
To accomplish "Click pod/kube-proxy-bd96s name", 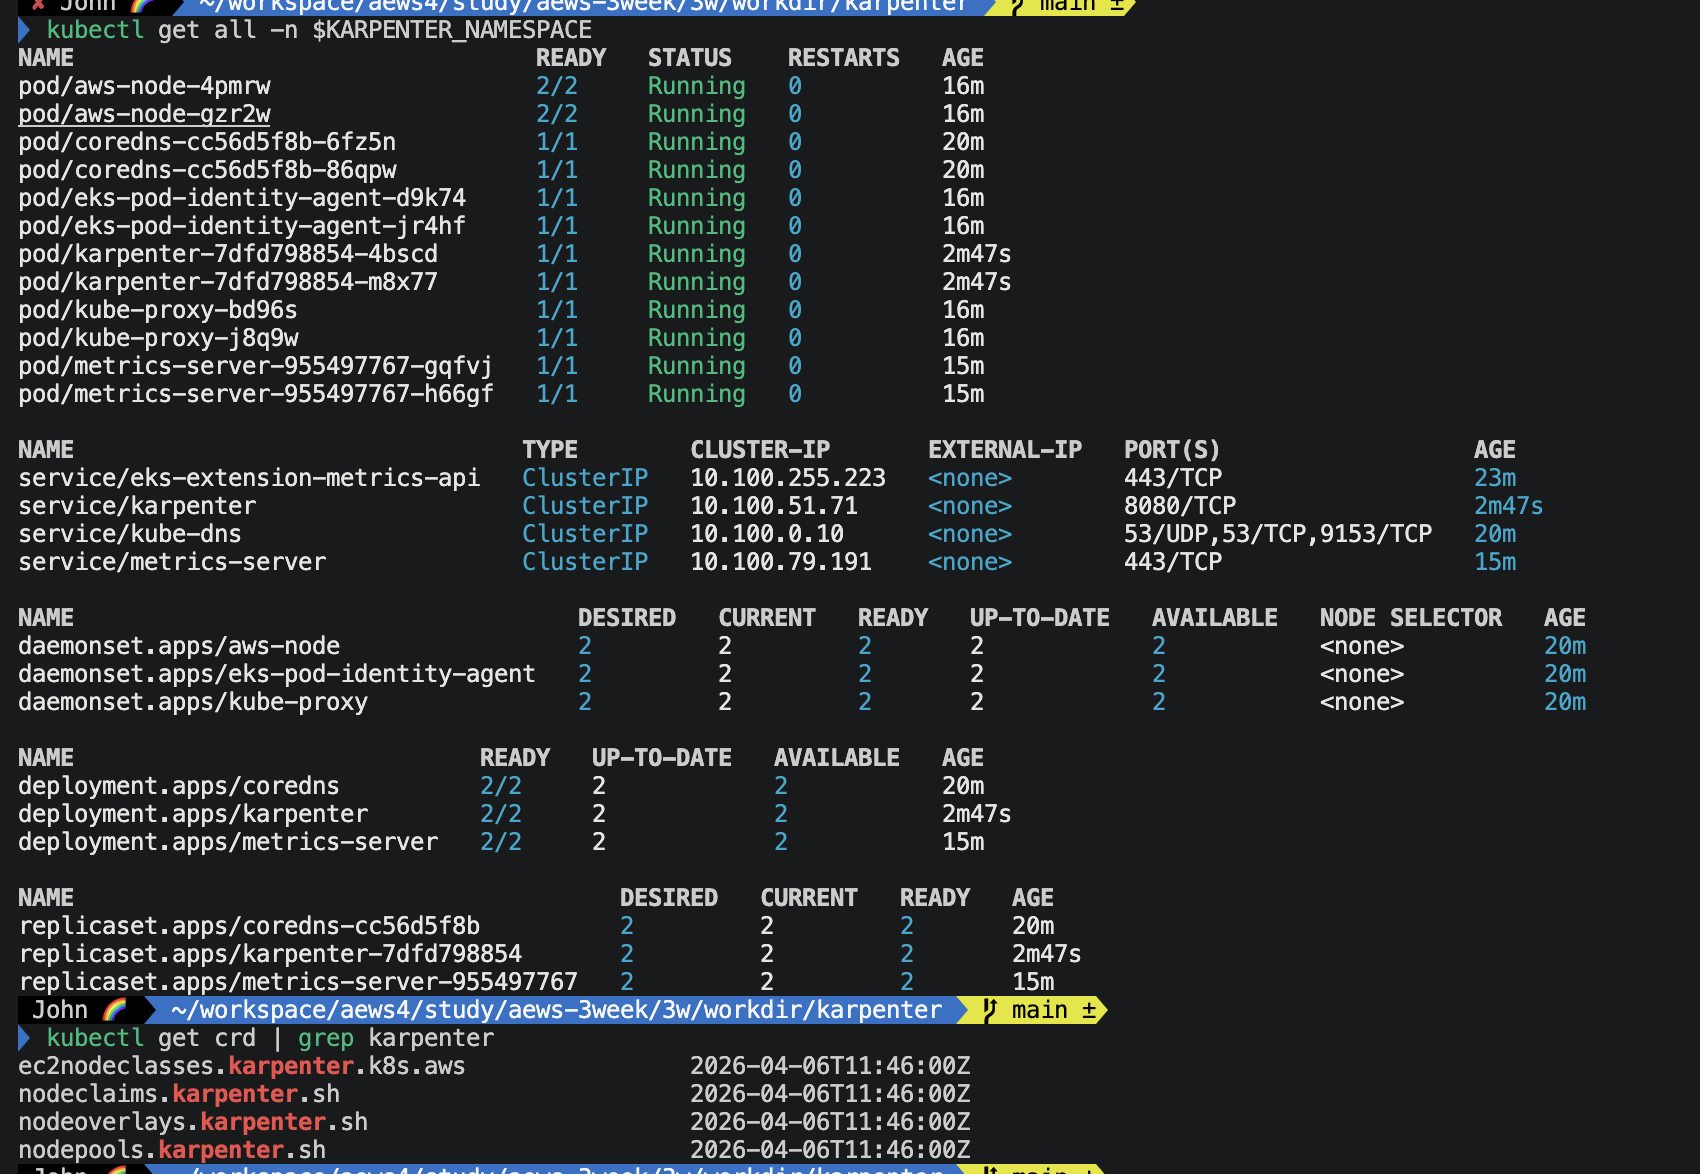I will 158,310.
